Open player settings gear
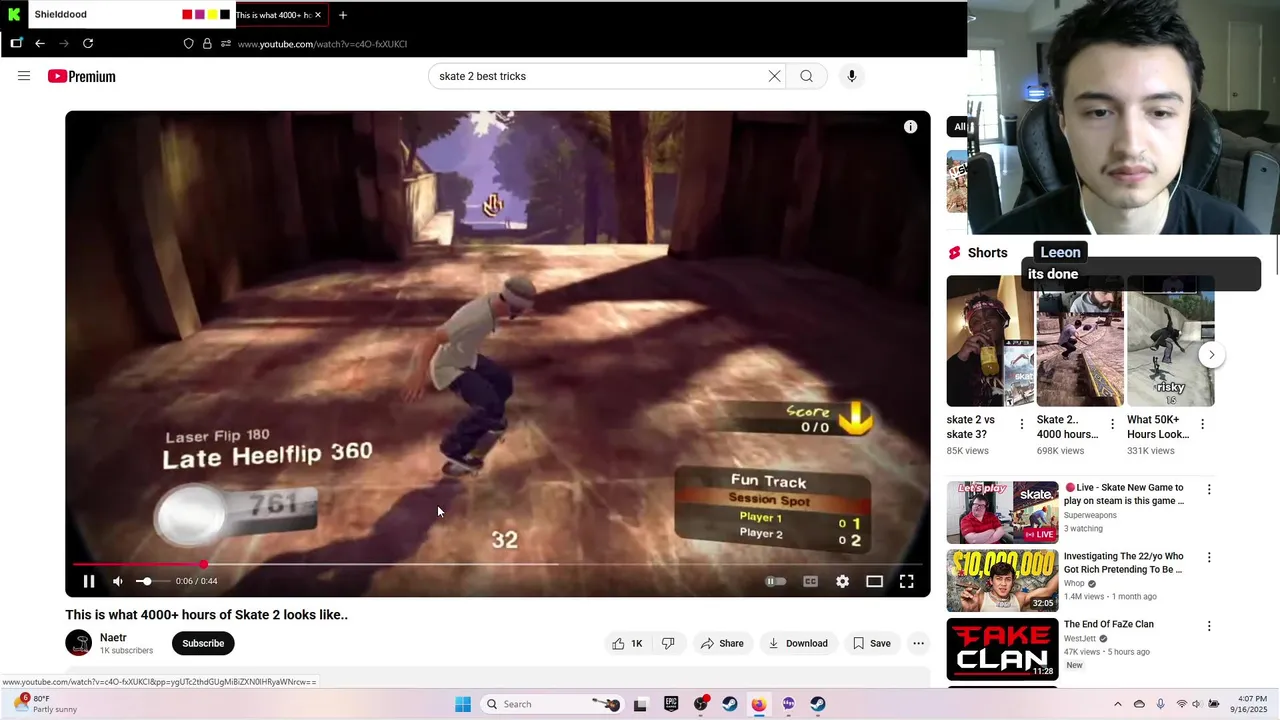Screen dimensions: 1280x720 (842, 581)
